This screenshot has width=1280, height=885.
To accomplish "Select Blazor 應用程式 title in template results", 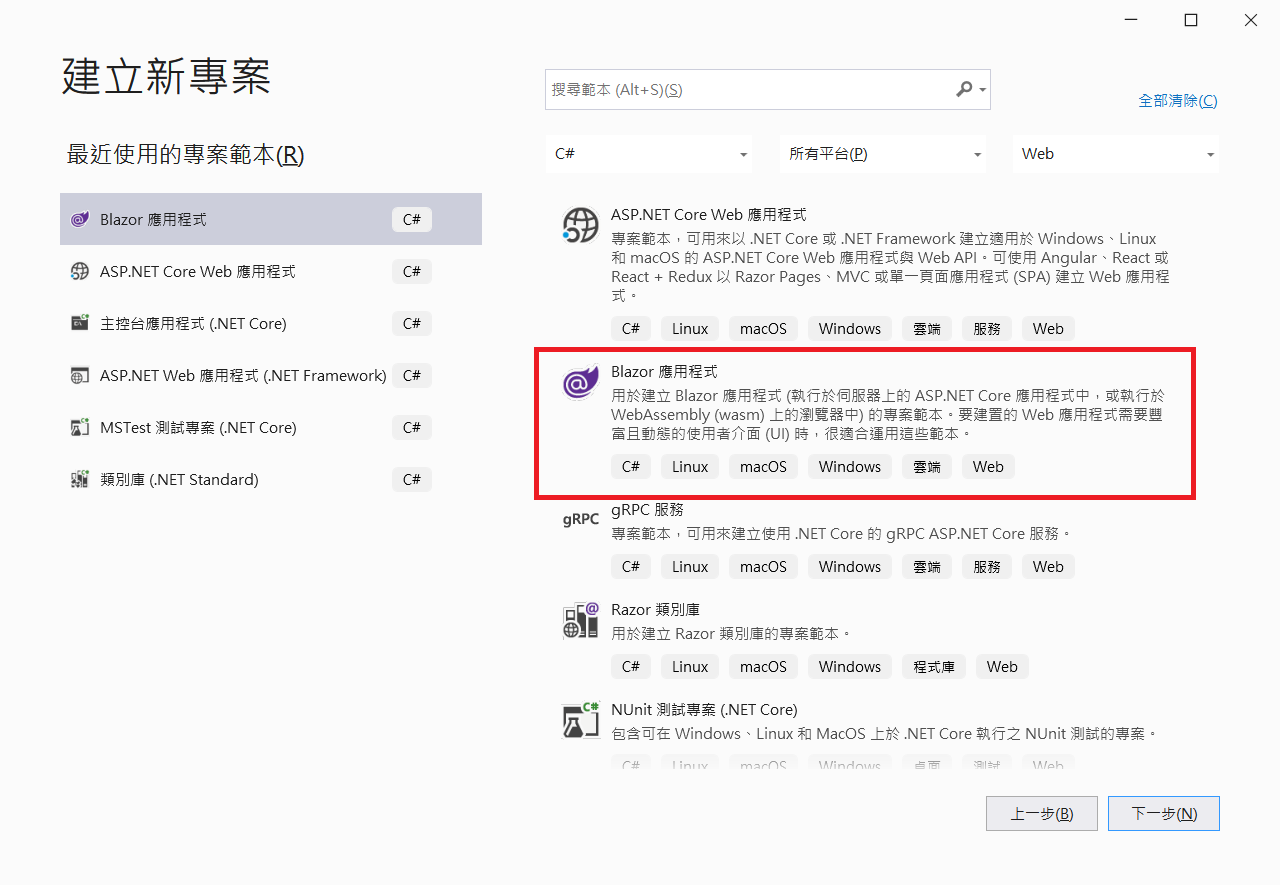I will [x=664, y=371].
